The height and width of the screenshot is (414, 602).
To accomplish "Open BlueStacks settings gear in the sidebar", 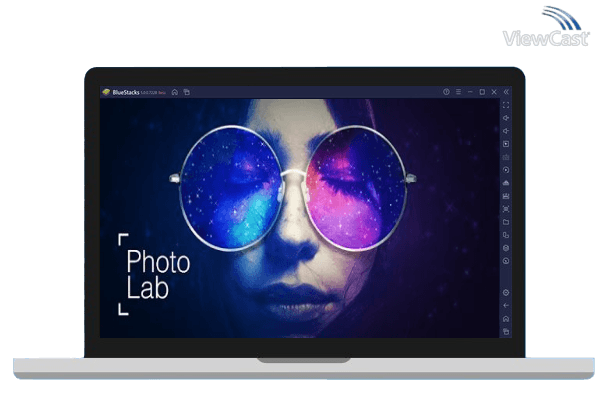I will 506,293.
